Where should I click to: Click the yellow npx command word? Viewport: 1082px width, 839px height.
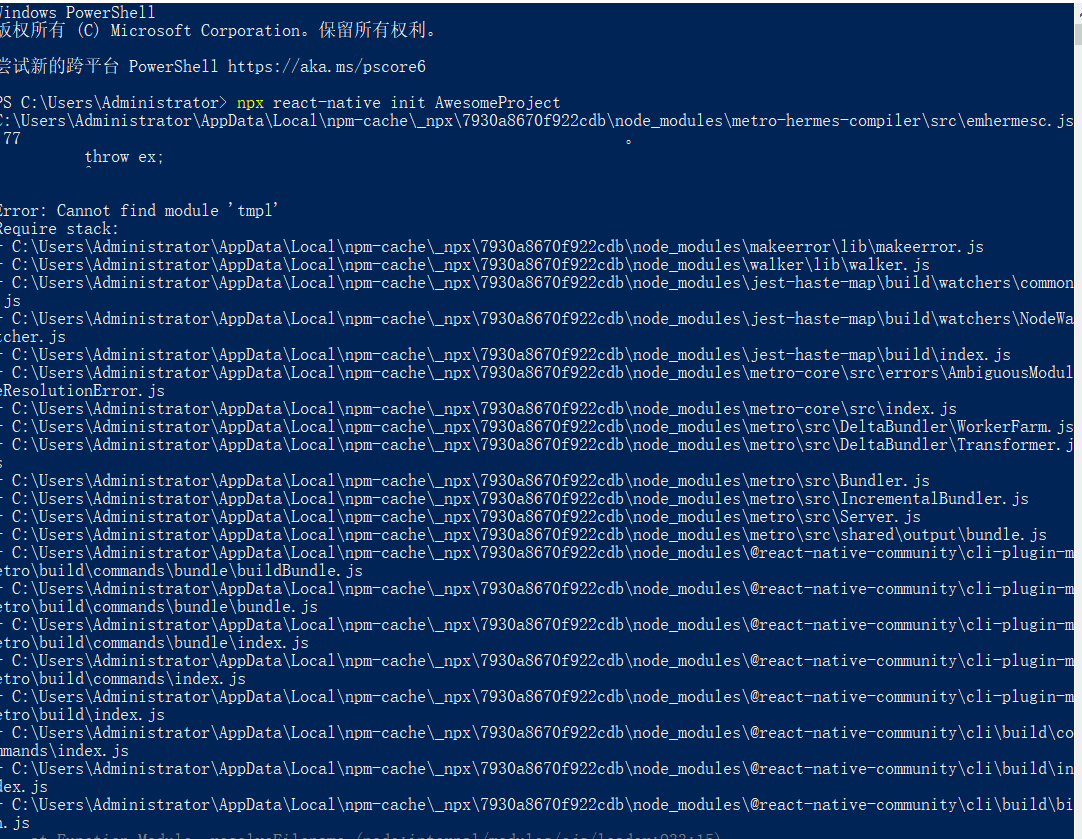250,103
